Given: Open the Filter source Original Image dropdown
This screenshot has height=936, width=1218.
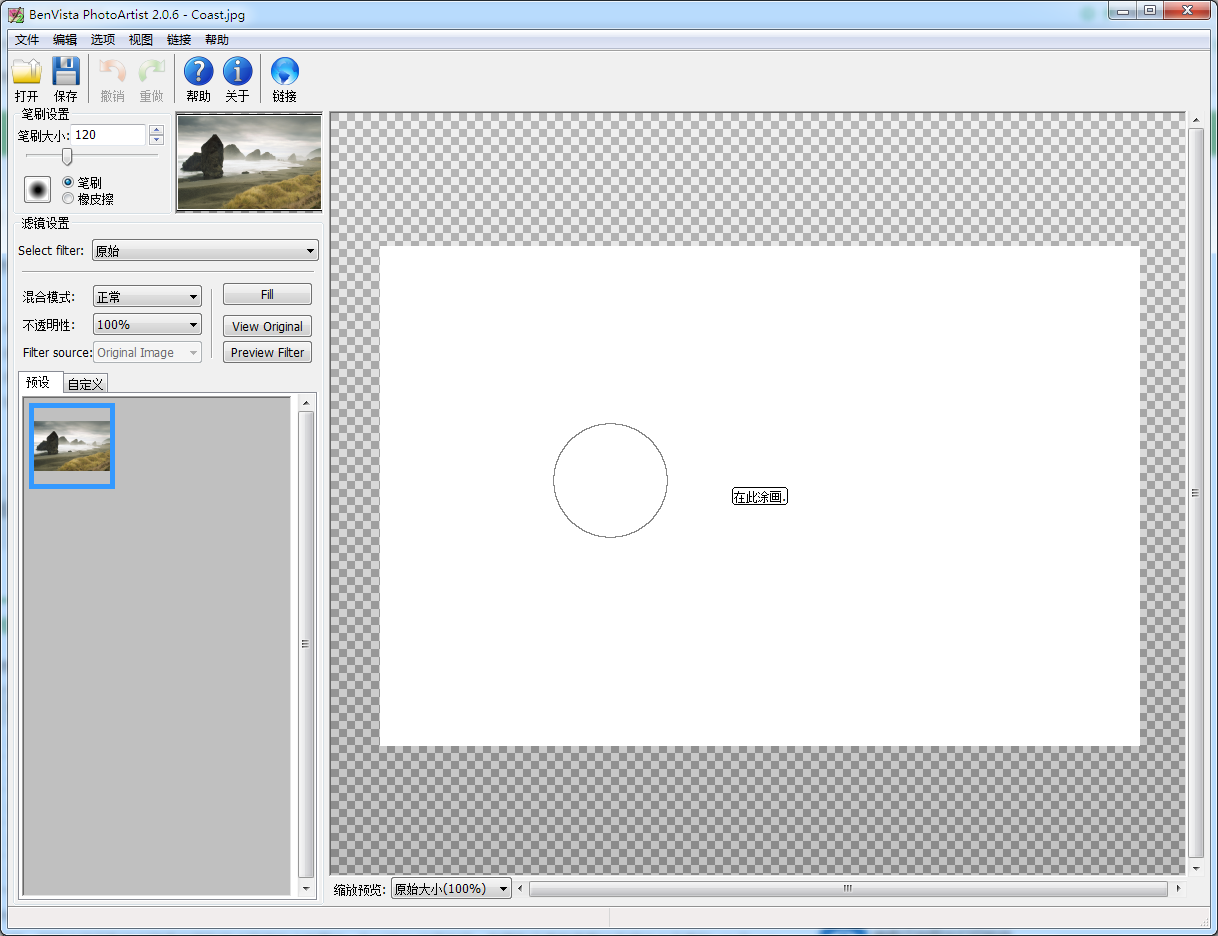Looking at the screenshot, I should pyautogui.click(x=147, y=353).
